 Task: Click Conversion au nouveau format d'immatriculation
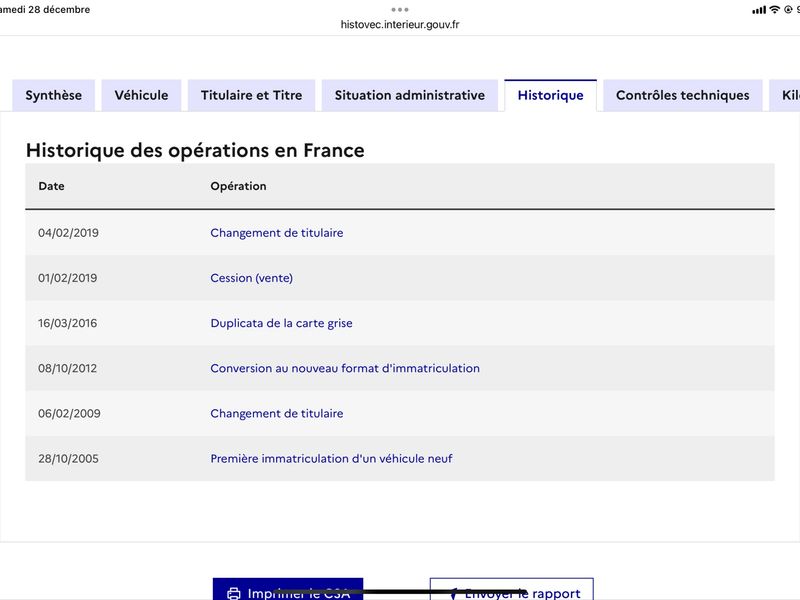pyautogui.click(x=345, y=368)
